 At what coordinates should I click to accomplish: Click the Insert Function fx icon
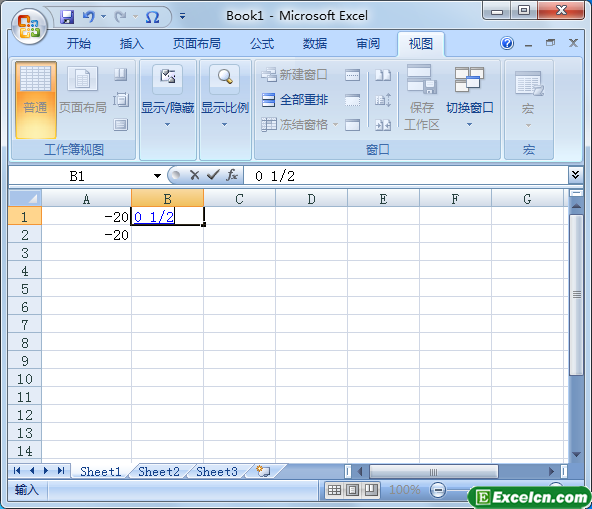pos(232,175)
